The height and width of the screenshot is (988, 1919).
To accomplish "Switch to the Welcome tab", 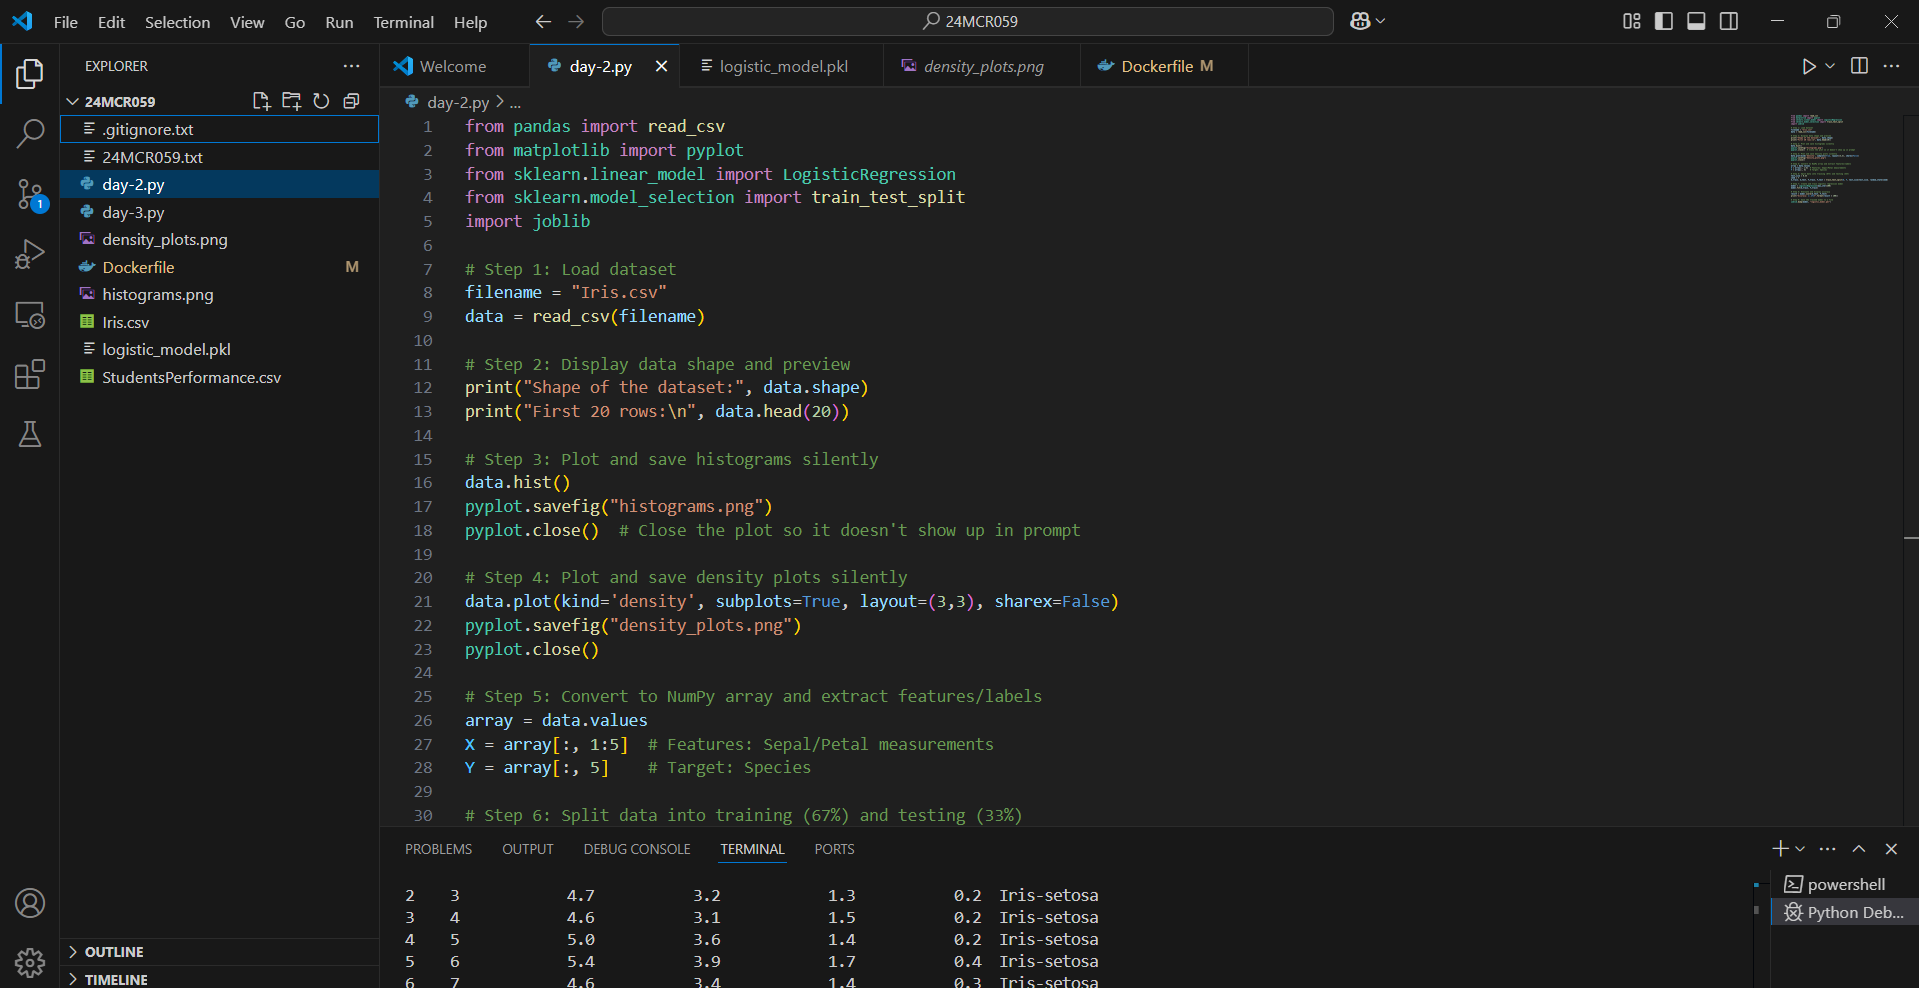I will pos(454,66).
